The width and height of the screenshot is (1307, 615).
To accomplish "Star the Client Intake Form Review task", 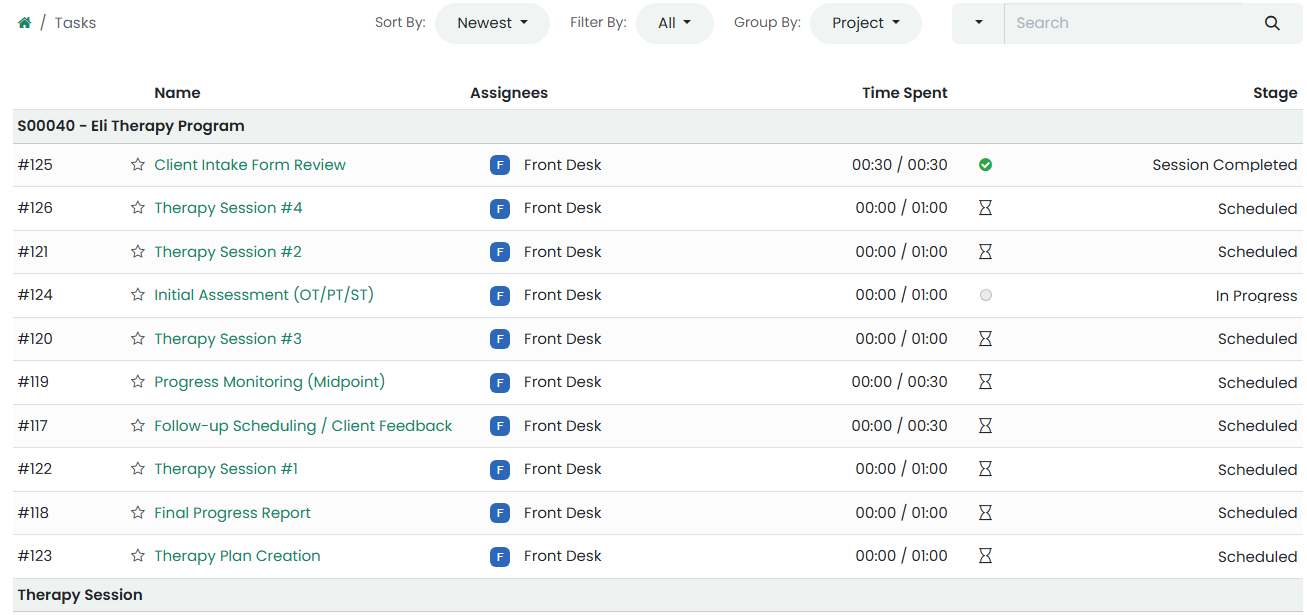I will tap(138, 165).
